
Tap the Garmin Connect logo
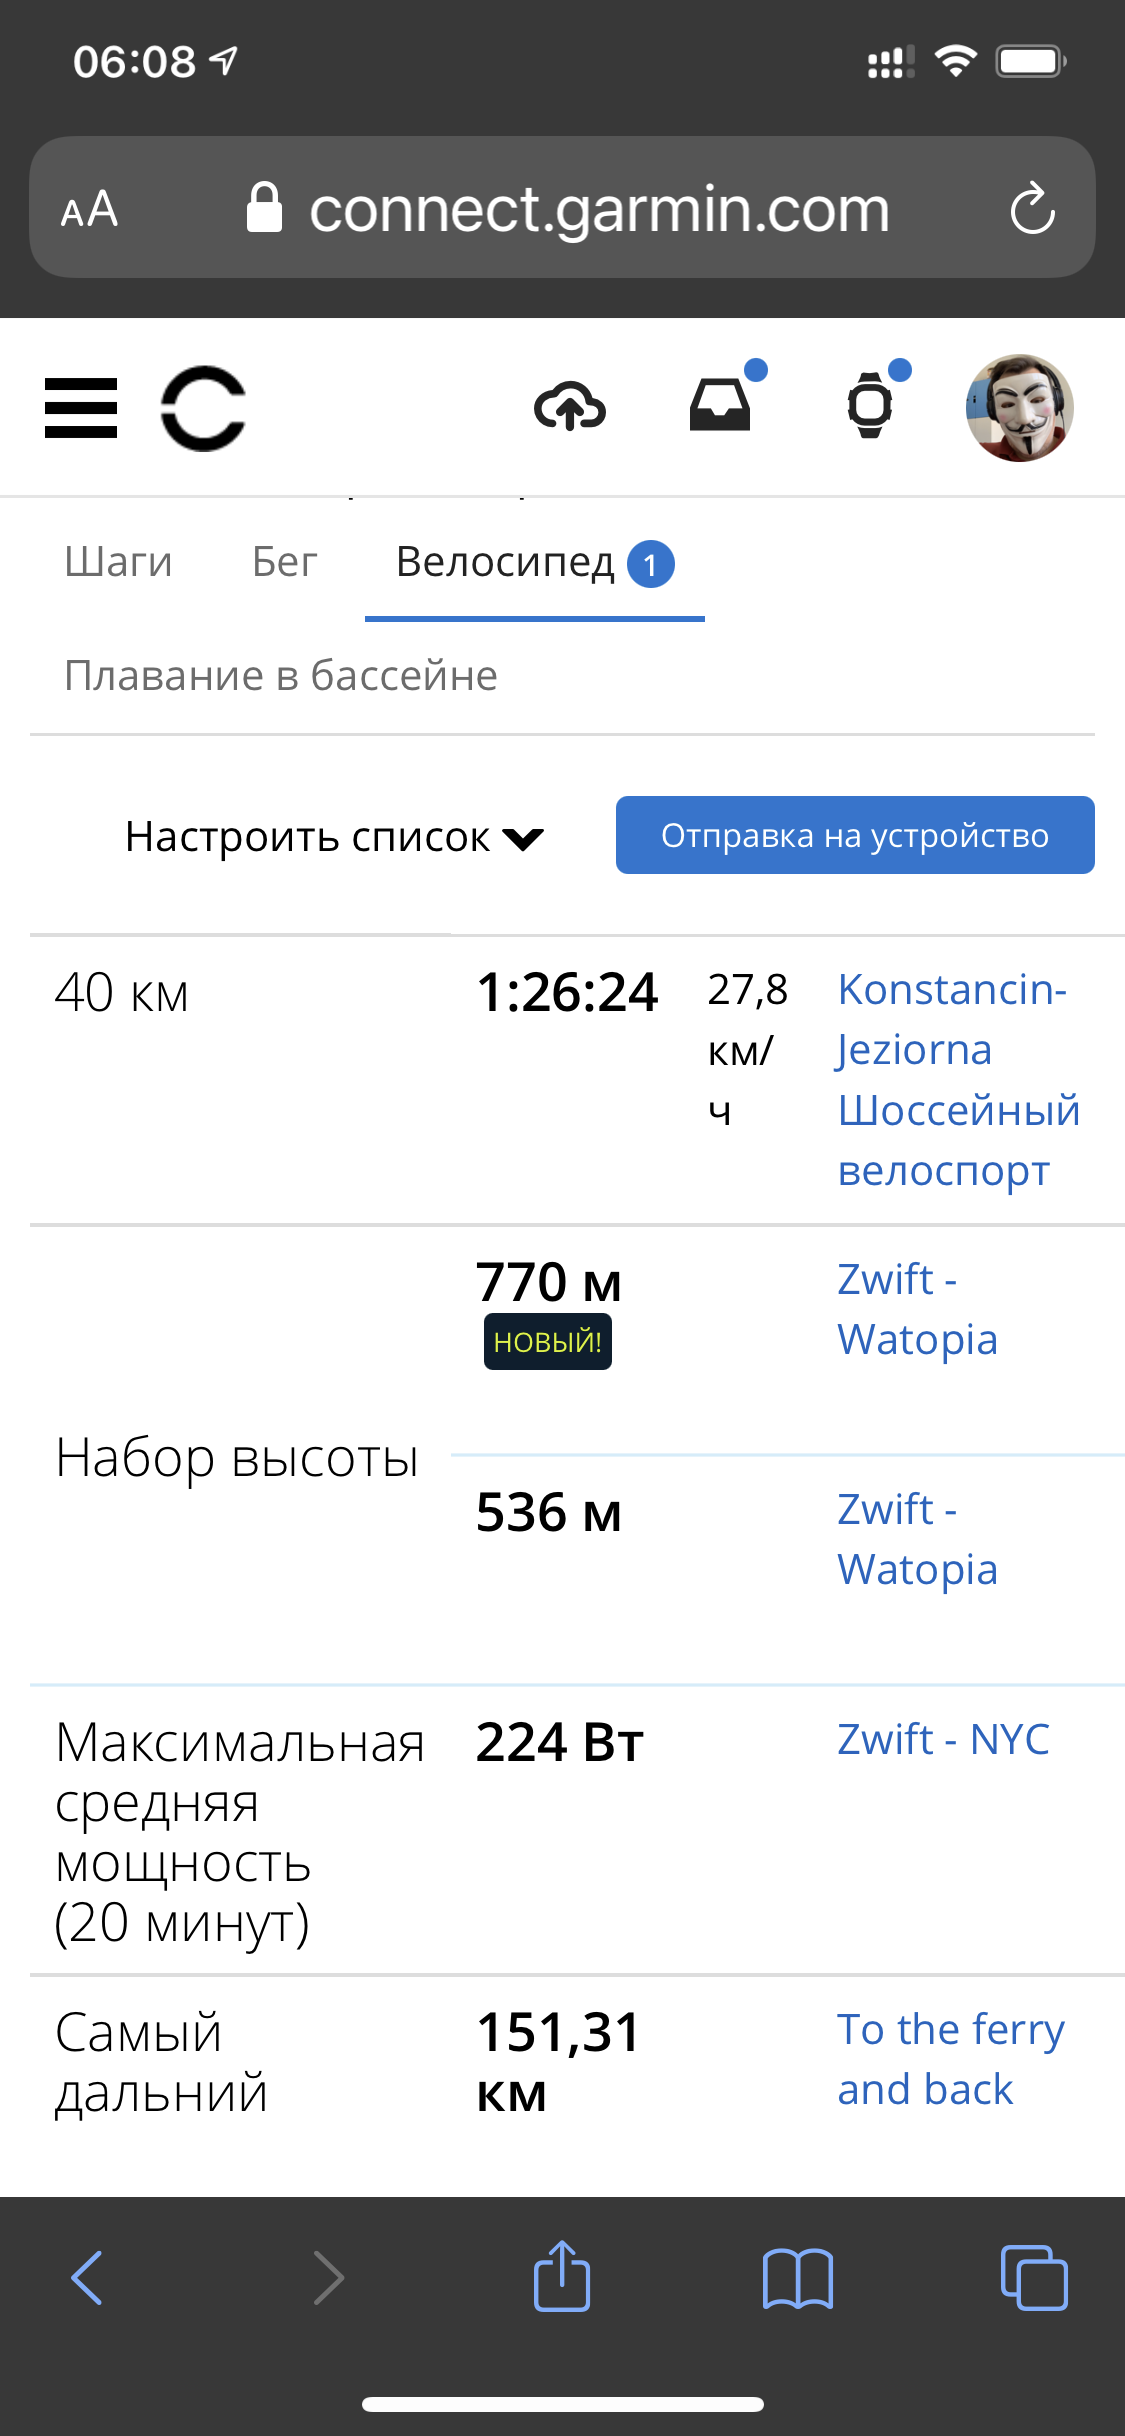click(x=203, y=408)
